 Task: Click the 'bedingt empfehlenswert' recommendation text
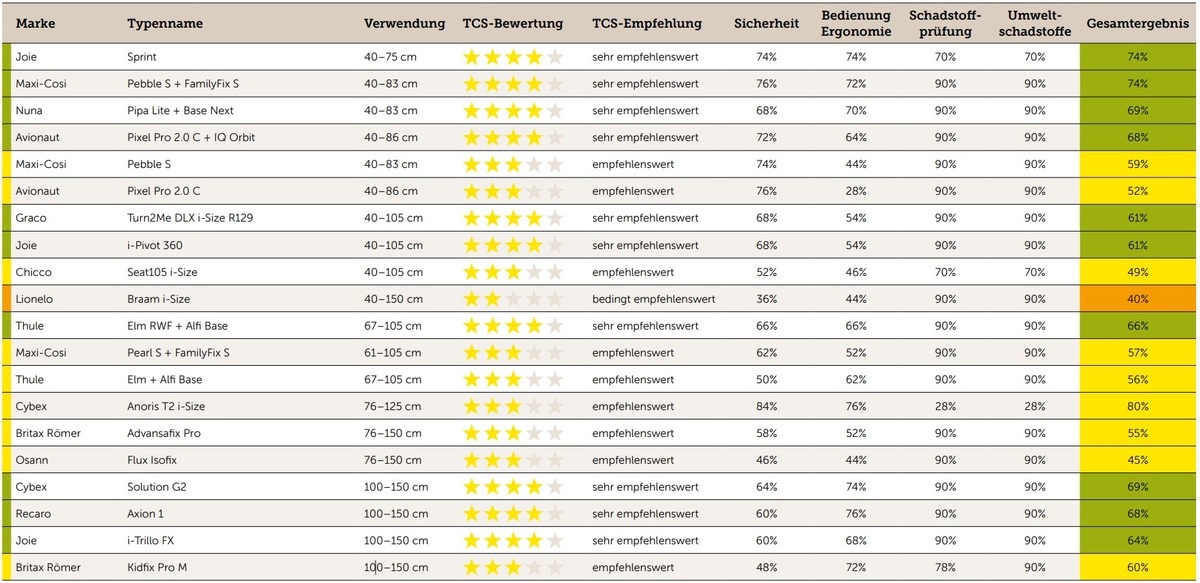point(653,299)
